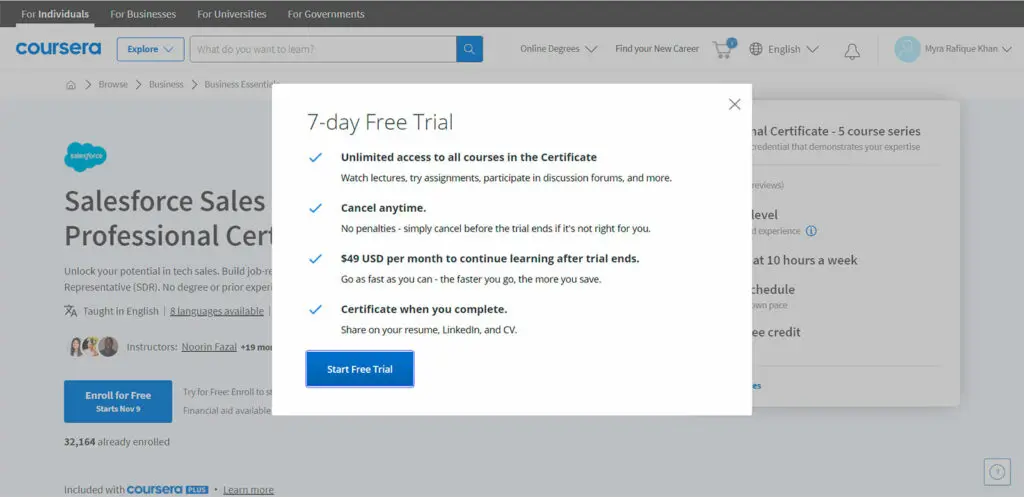Open the Coursera home logo
This screenshot has width=1024, height=497.
[59, 48]
